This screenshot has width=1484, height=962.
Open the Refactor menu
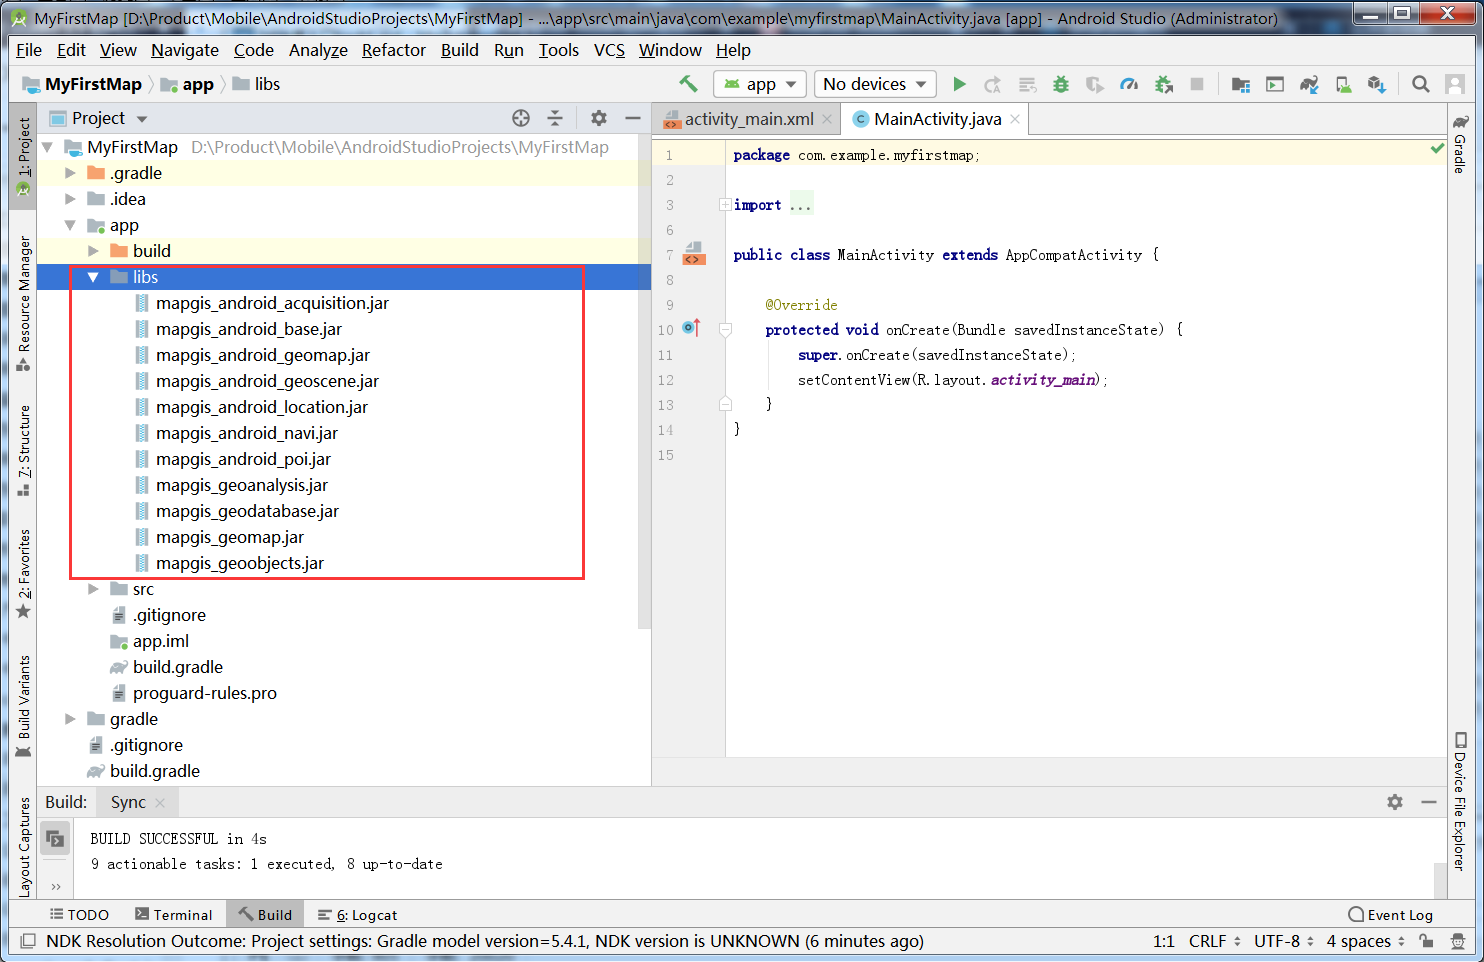pyautogui.click(x=394, y=50)
